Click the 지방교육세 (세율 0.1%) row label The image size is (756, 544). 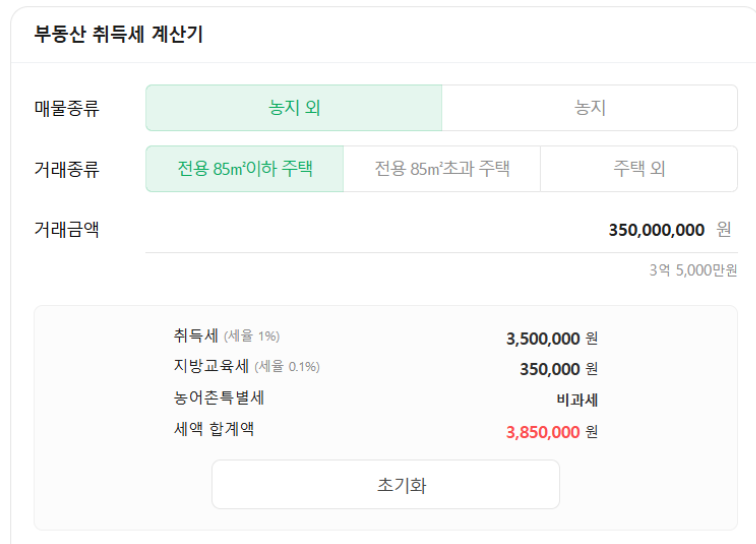pyautogui.click(x=246, y=367)
